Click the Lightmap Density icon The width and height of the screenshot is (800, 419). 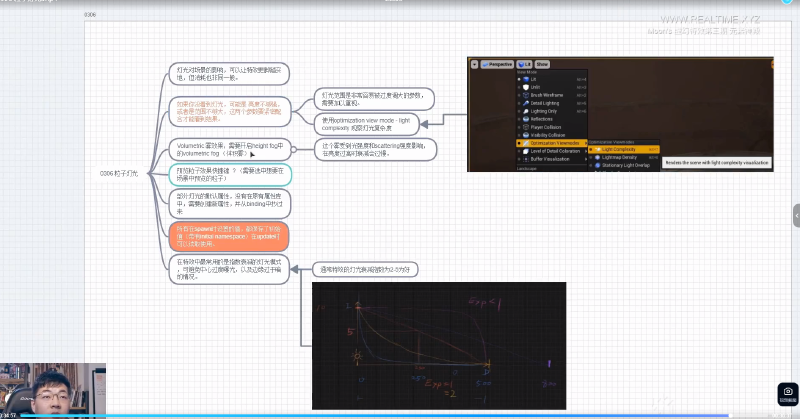(597, 158)
